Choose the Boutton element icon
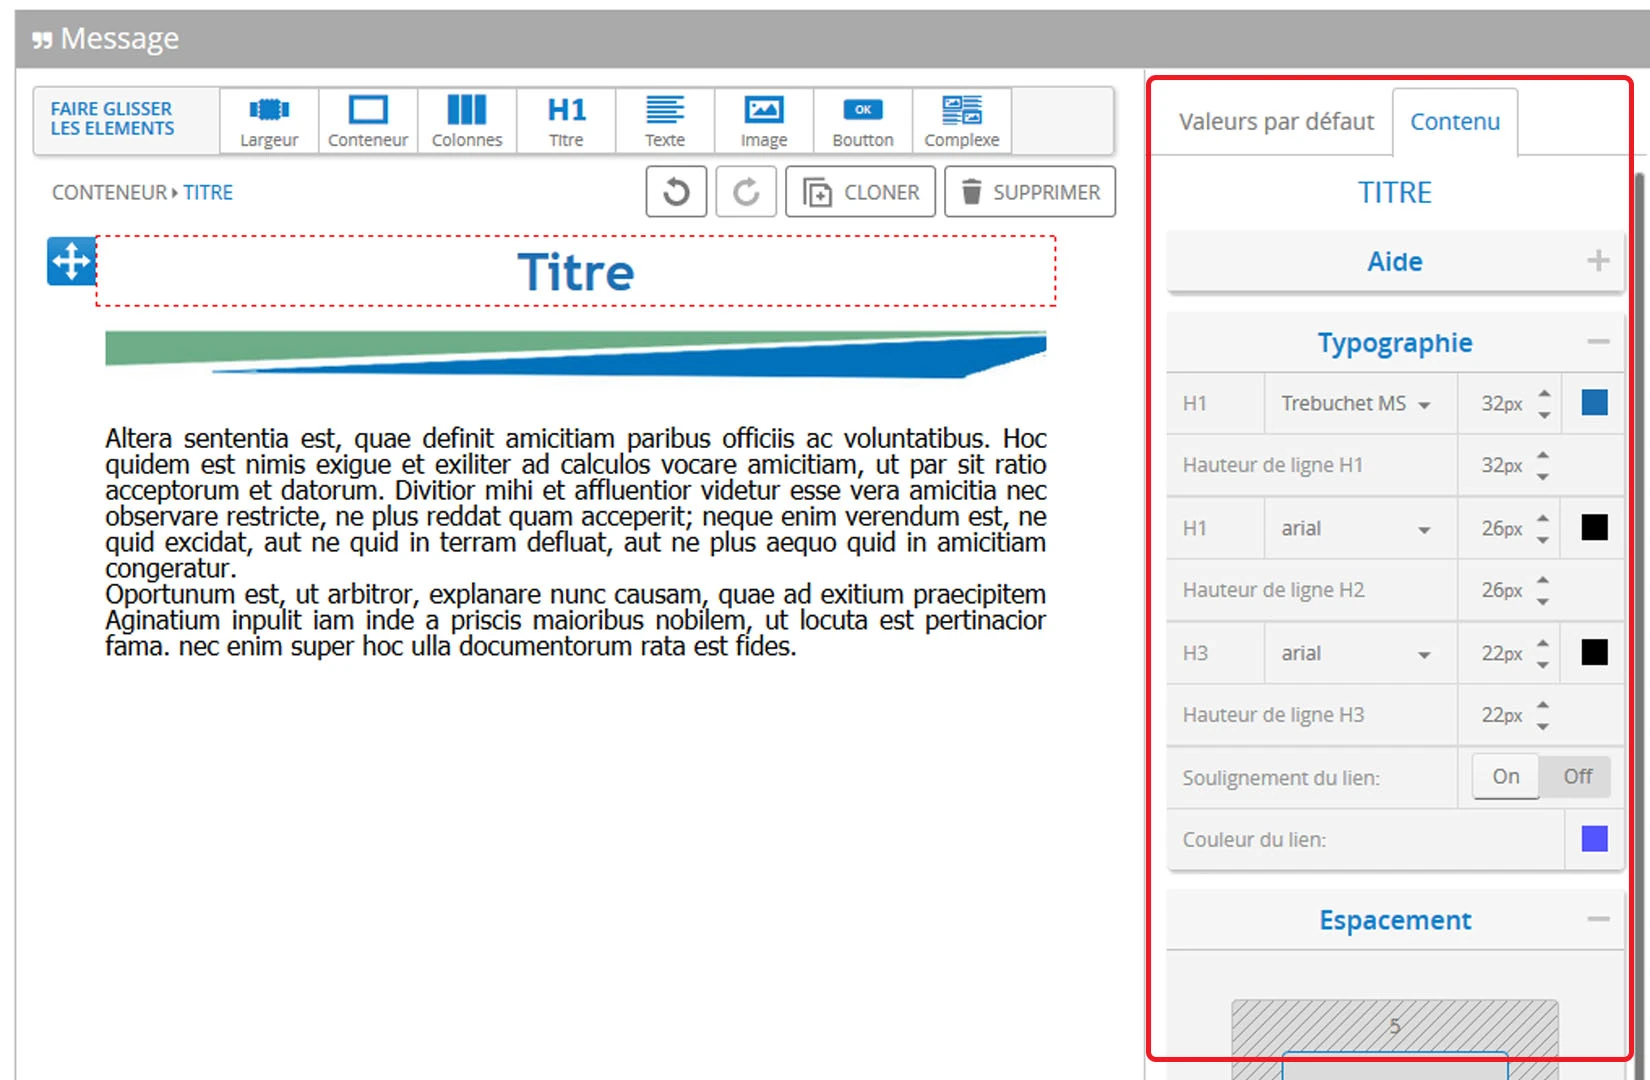 (x=863, y=121)
